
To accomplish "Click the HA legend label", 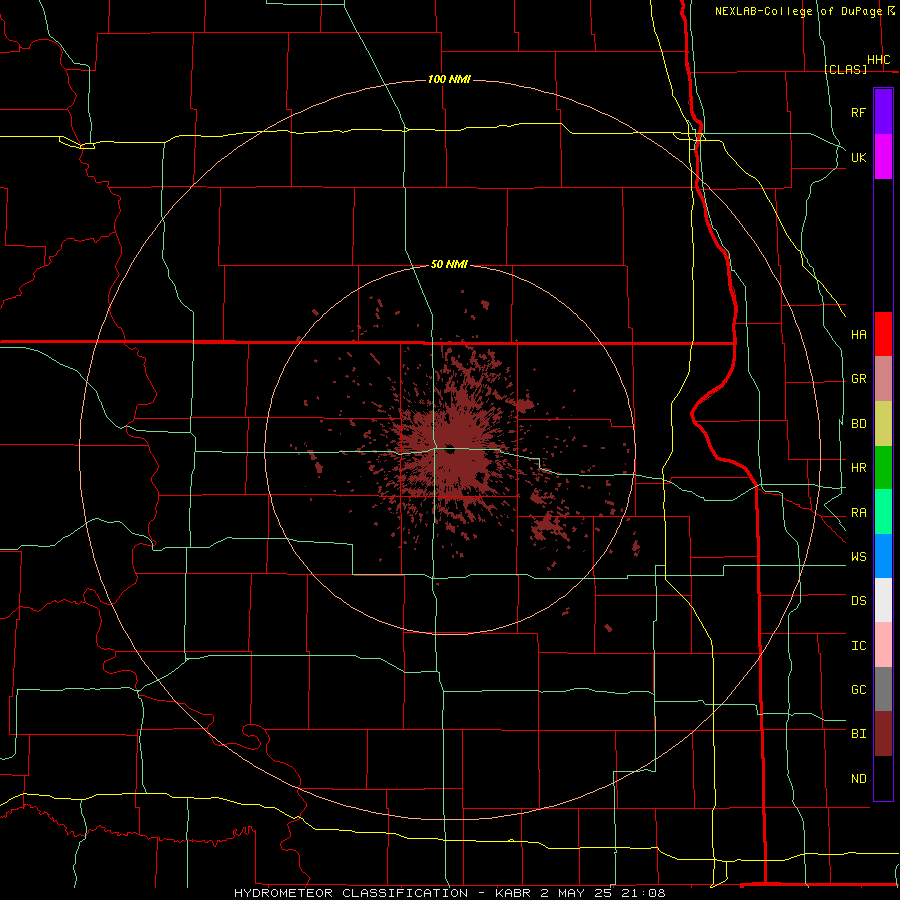I will point(858,335).
